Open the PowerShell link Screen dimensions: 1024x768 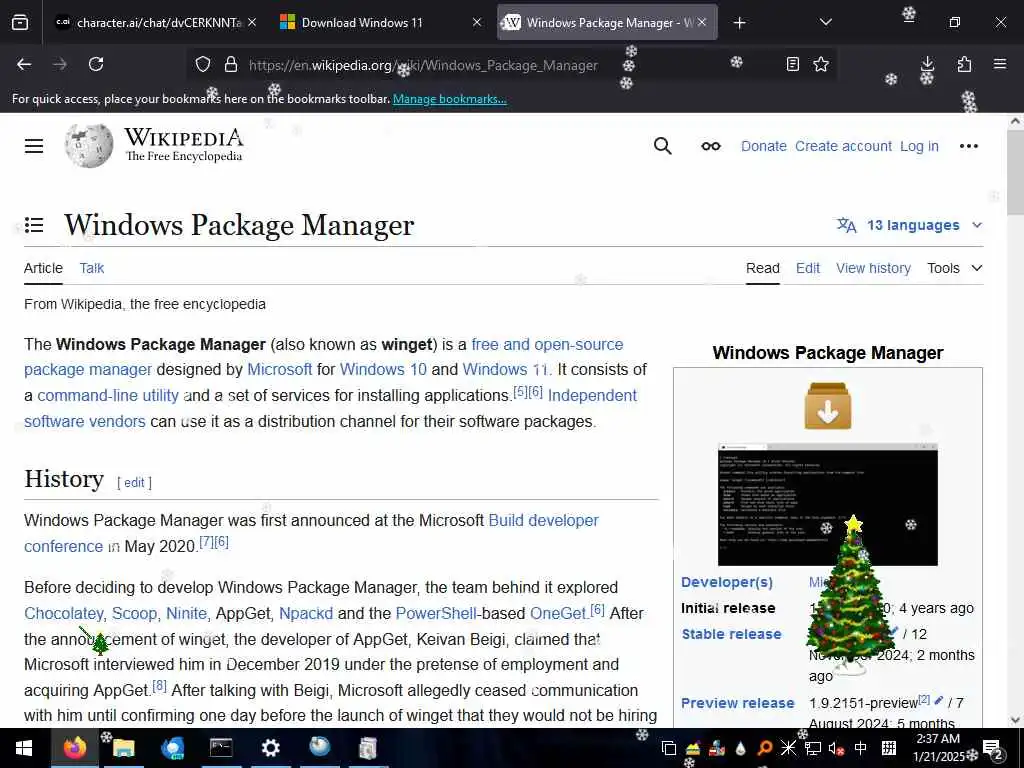tap(436, 614)
